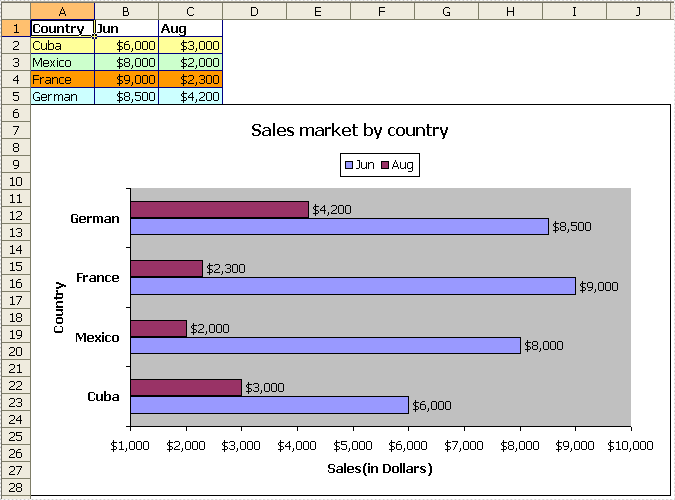
Task: Select the France Aug bar in chart
Action: click(x=166, y=269)
